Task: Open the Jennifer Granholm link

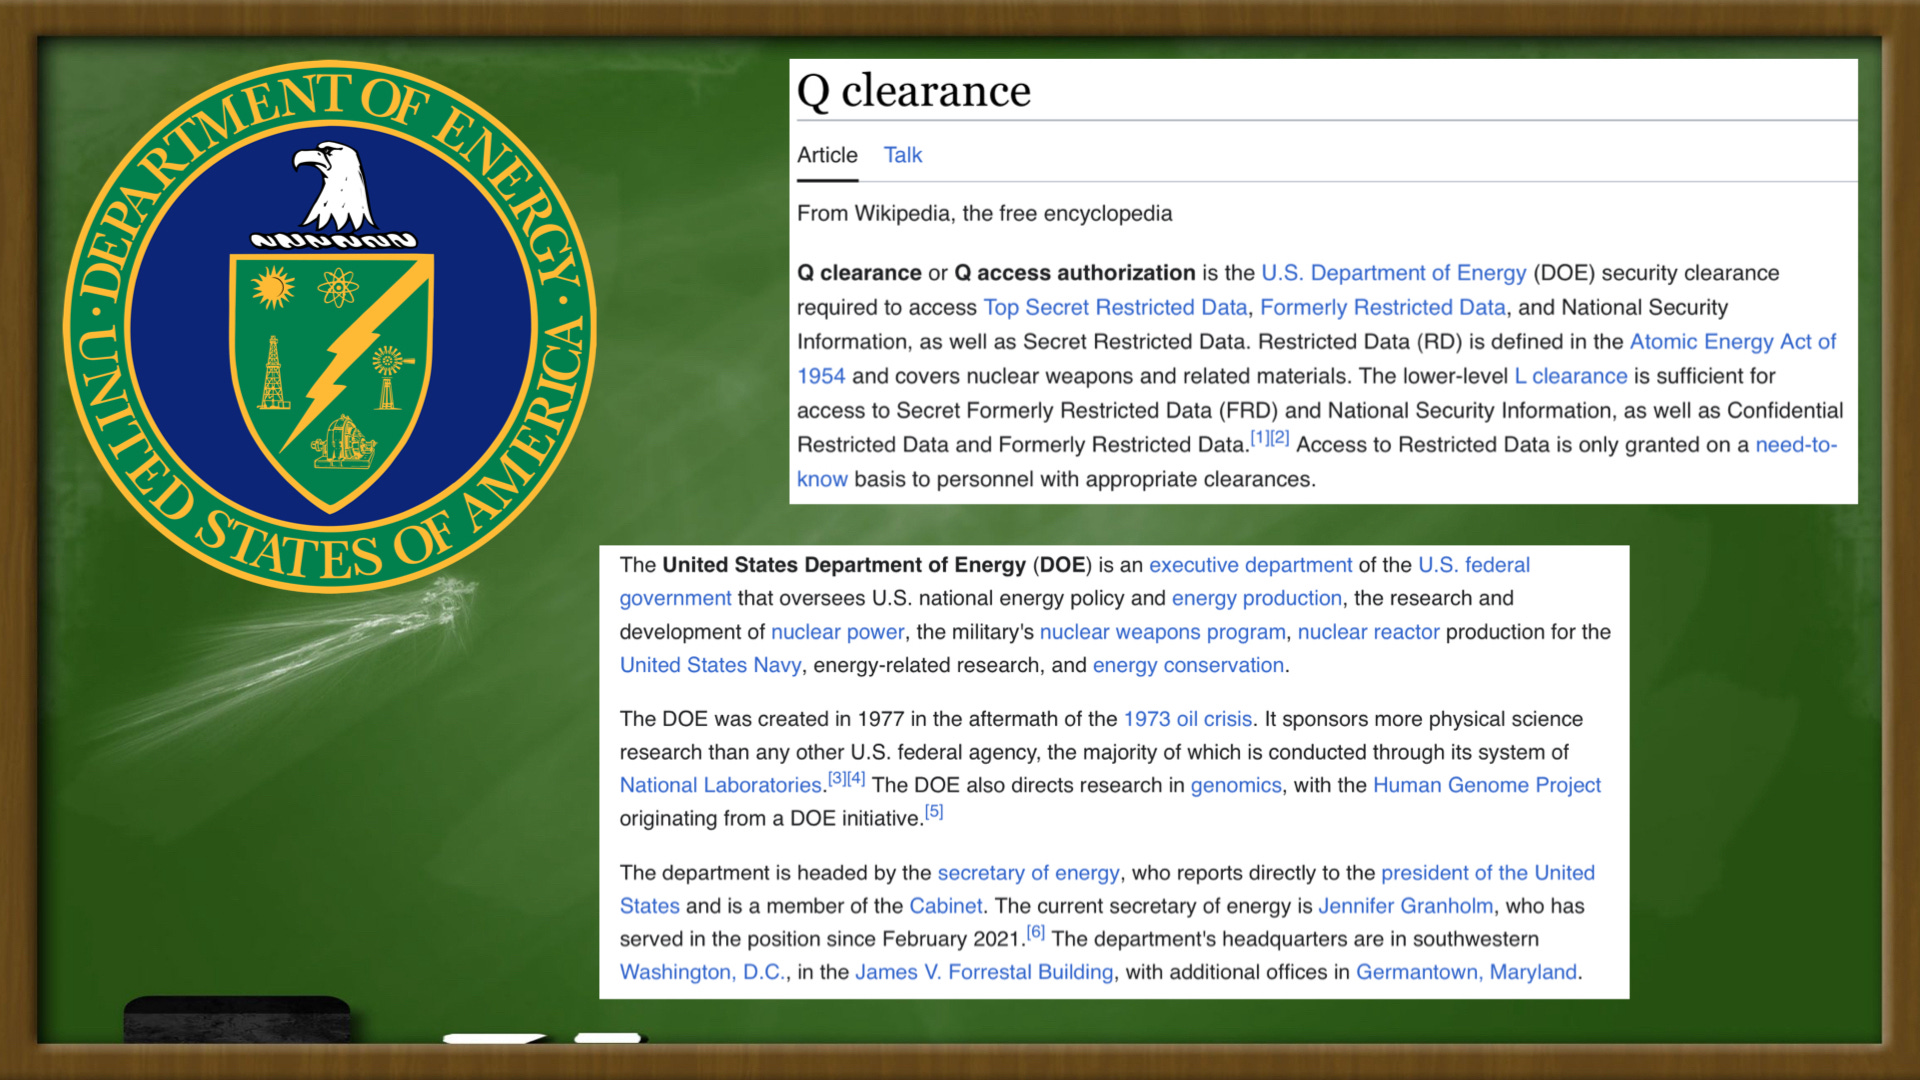Action: (1405, 906)
